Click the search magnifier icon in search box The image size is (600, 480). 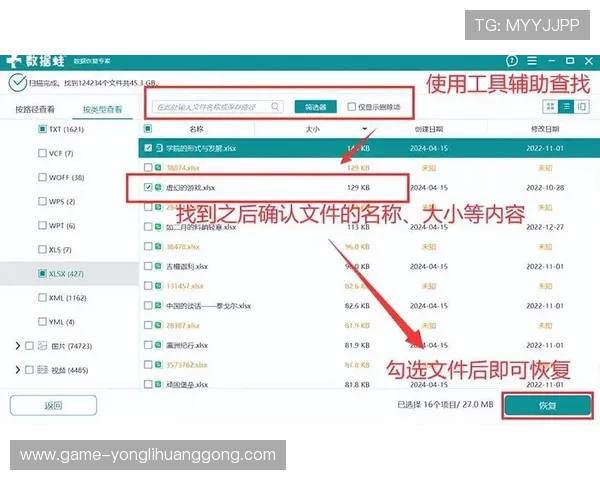click(x=275, y=106)
